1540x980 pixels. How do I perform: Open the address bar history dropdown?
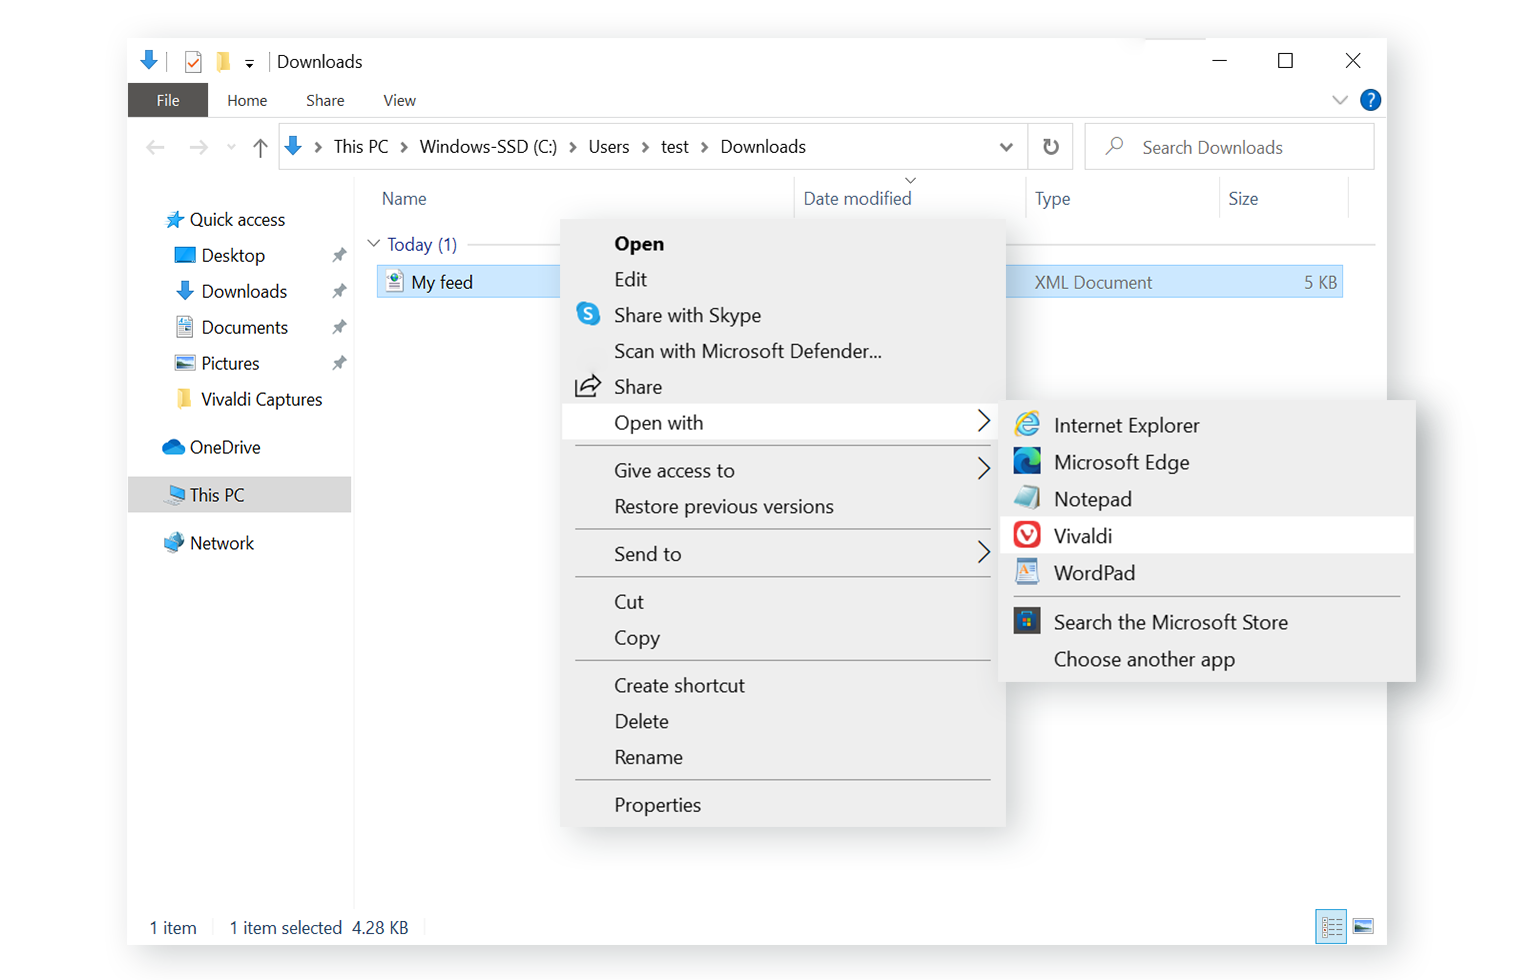coord(1005,147)
